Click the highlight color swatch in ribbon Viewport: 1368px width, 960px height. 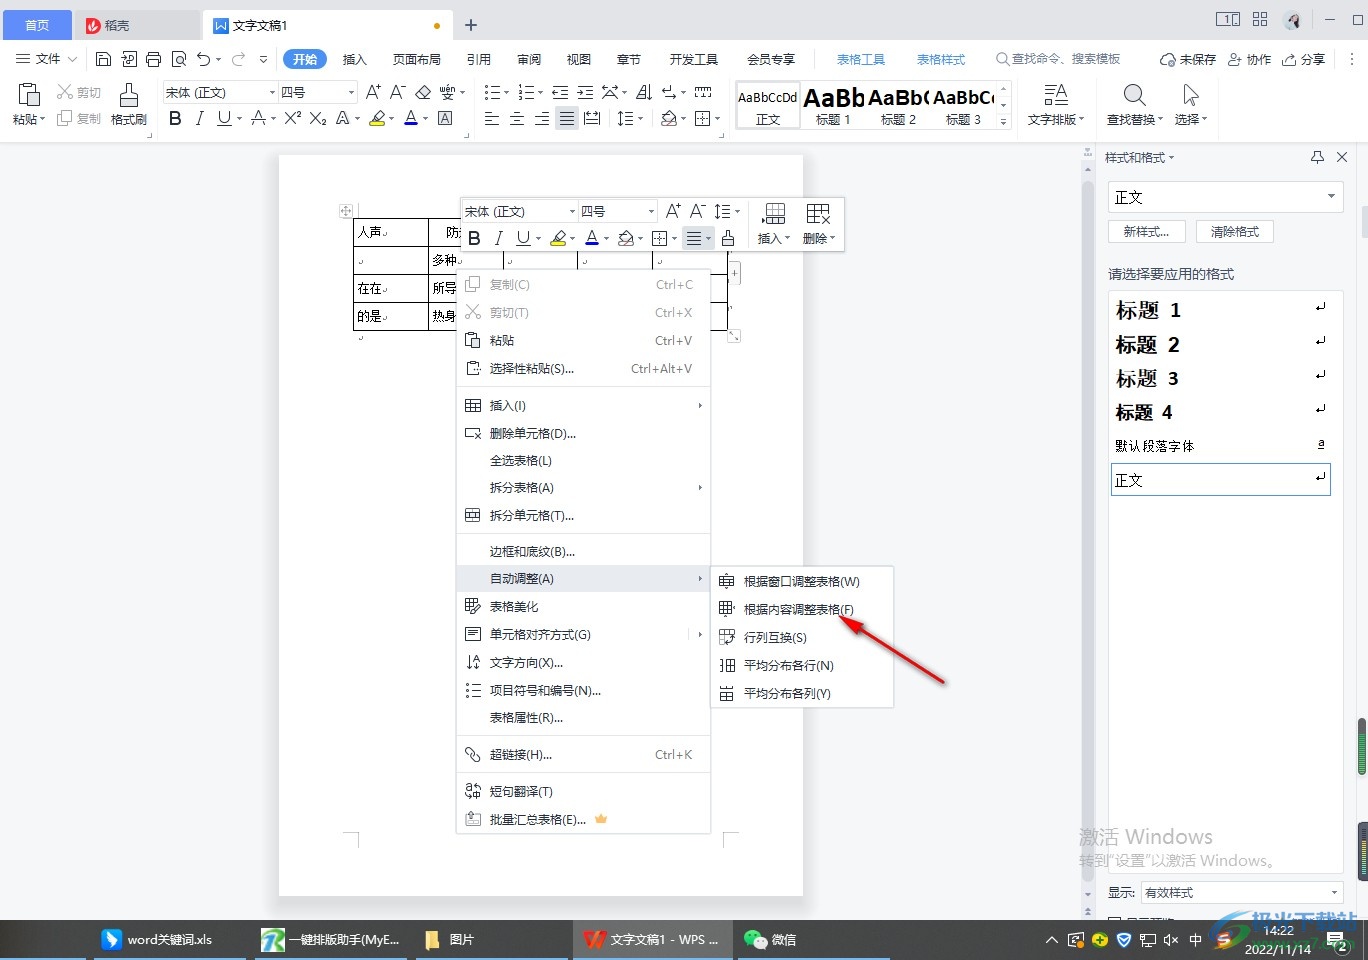tap(377, 118)
